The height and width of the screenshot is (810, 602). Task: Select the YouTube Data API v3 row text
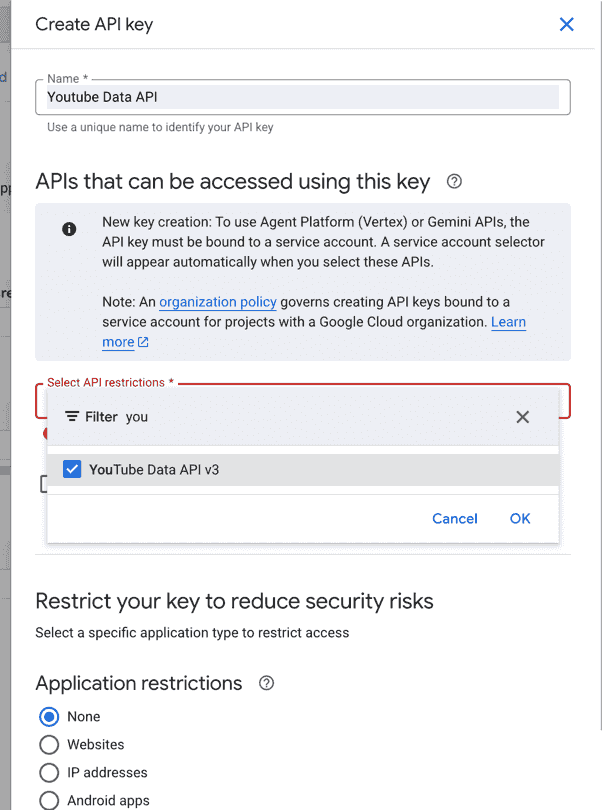[154, 470]
